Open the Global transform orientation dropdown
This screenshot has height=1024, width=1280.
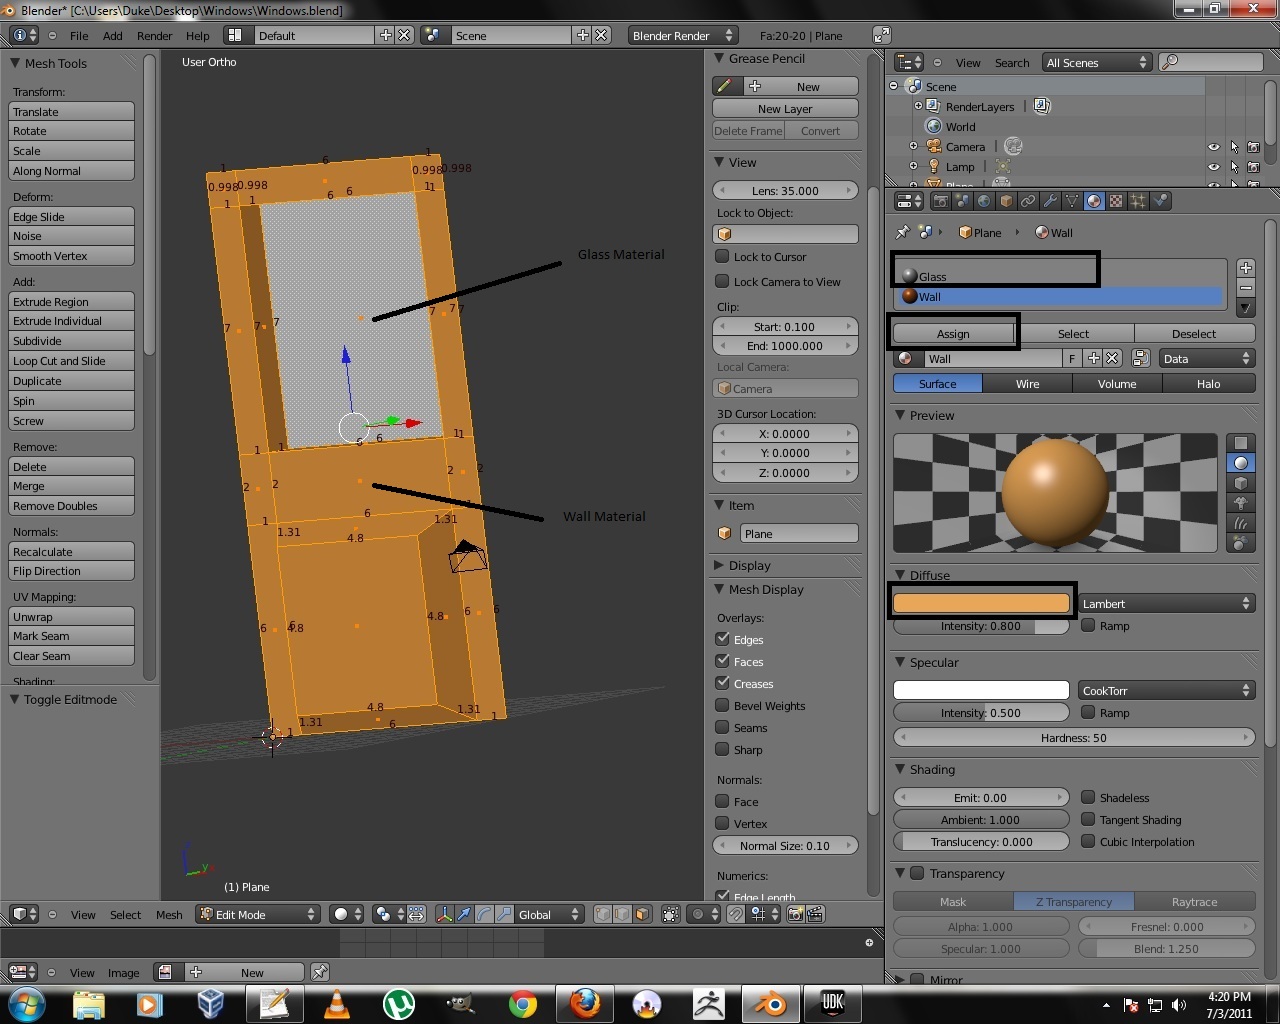548,914
